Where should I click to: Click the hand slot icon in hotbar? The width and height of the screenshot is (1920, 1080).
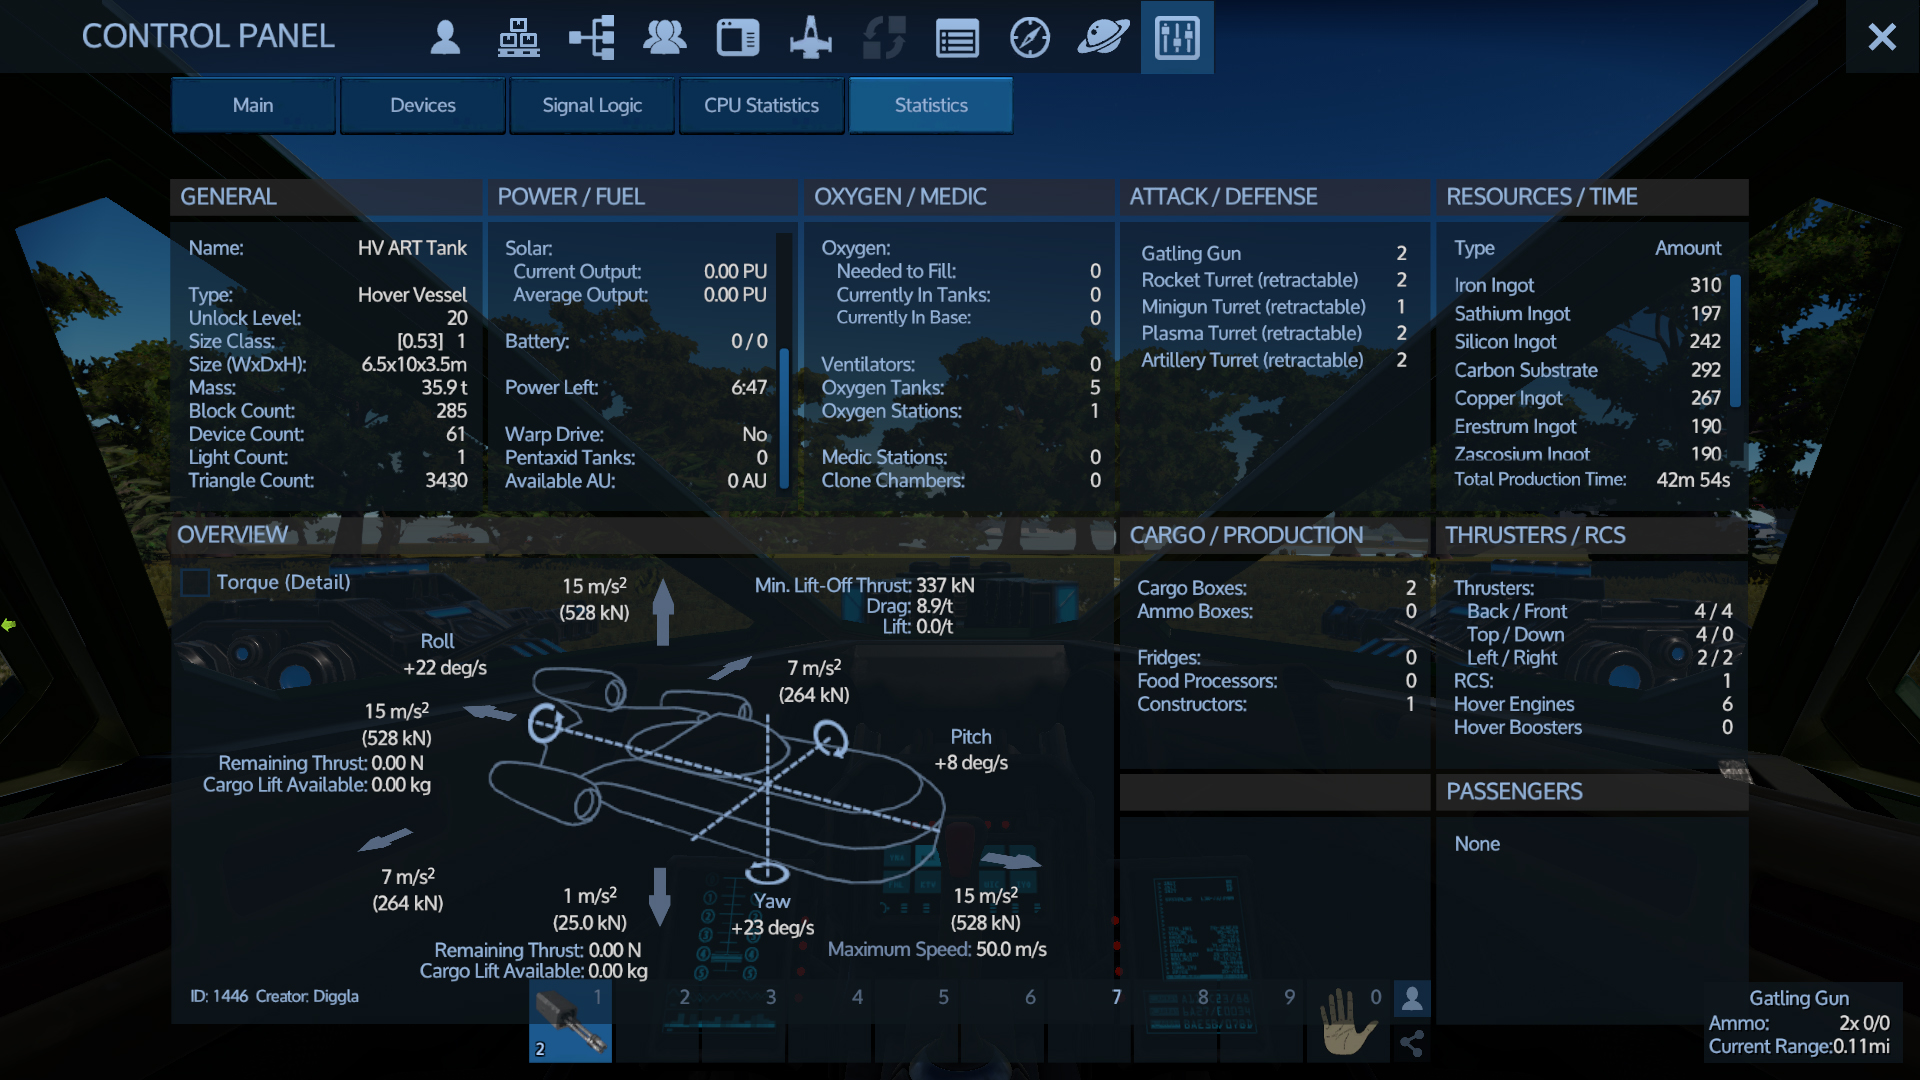(x=1349, y=1021)
